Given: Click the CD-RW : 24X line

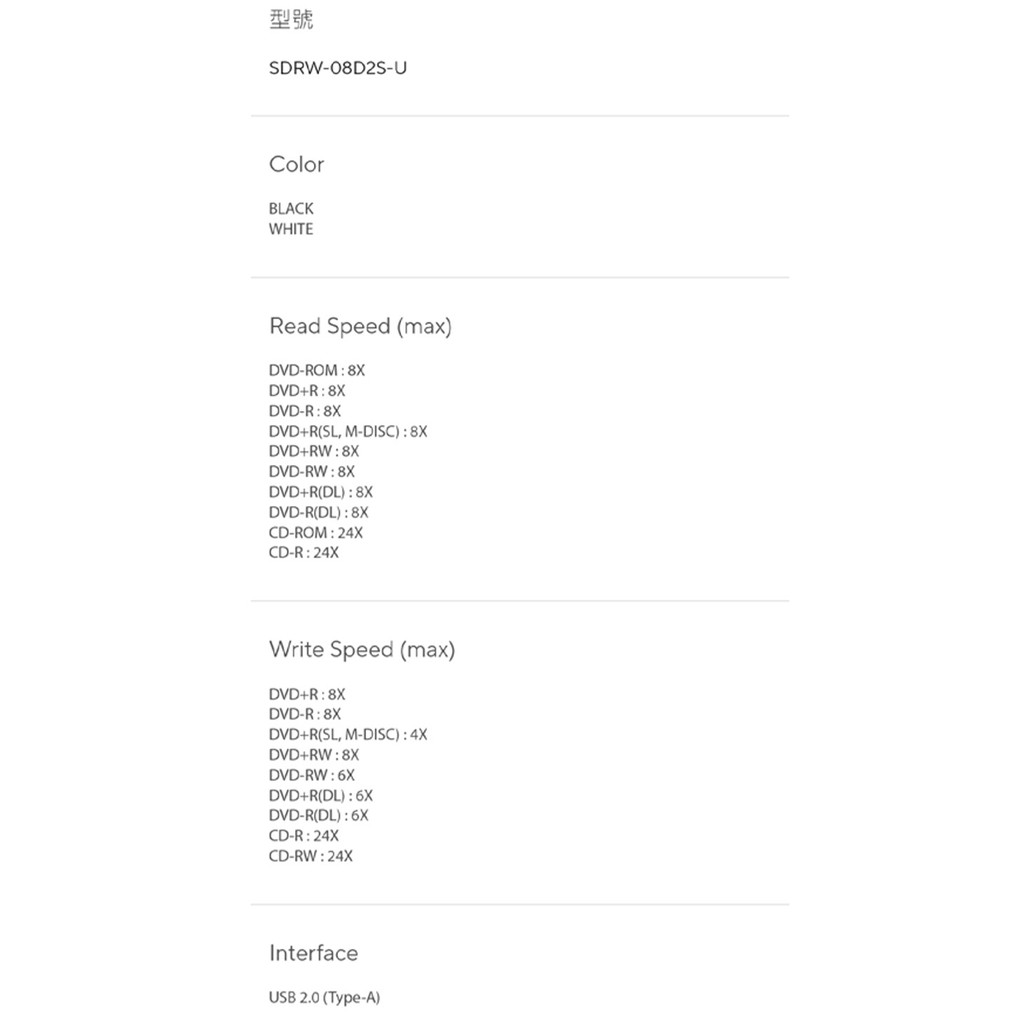Looking at the screenshot, I should click(x=311, y=857).
